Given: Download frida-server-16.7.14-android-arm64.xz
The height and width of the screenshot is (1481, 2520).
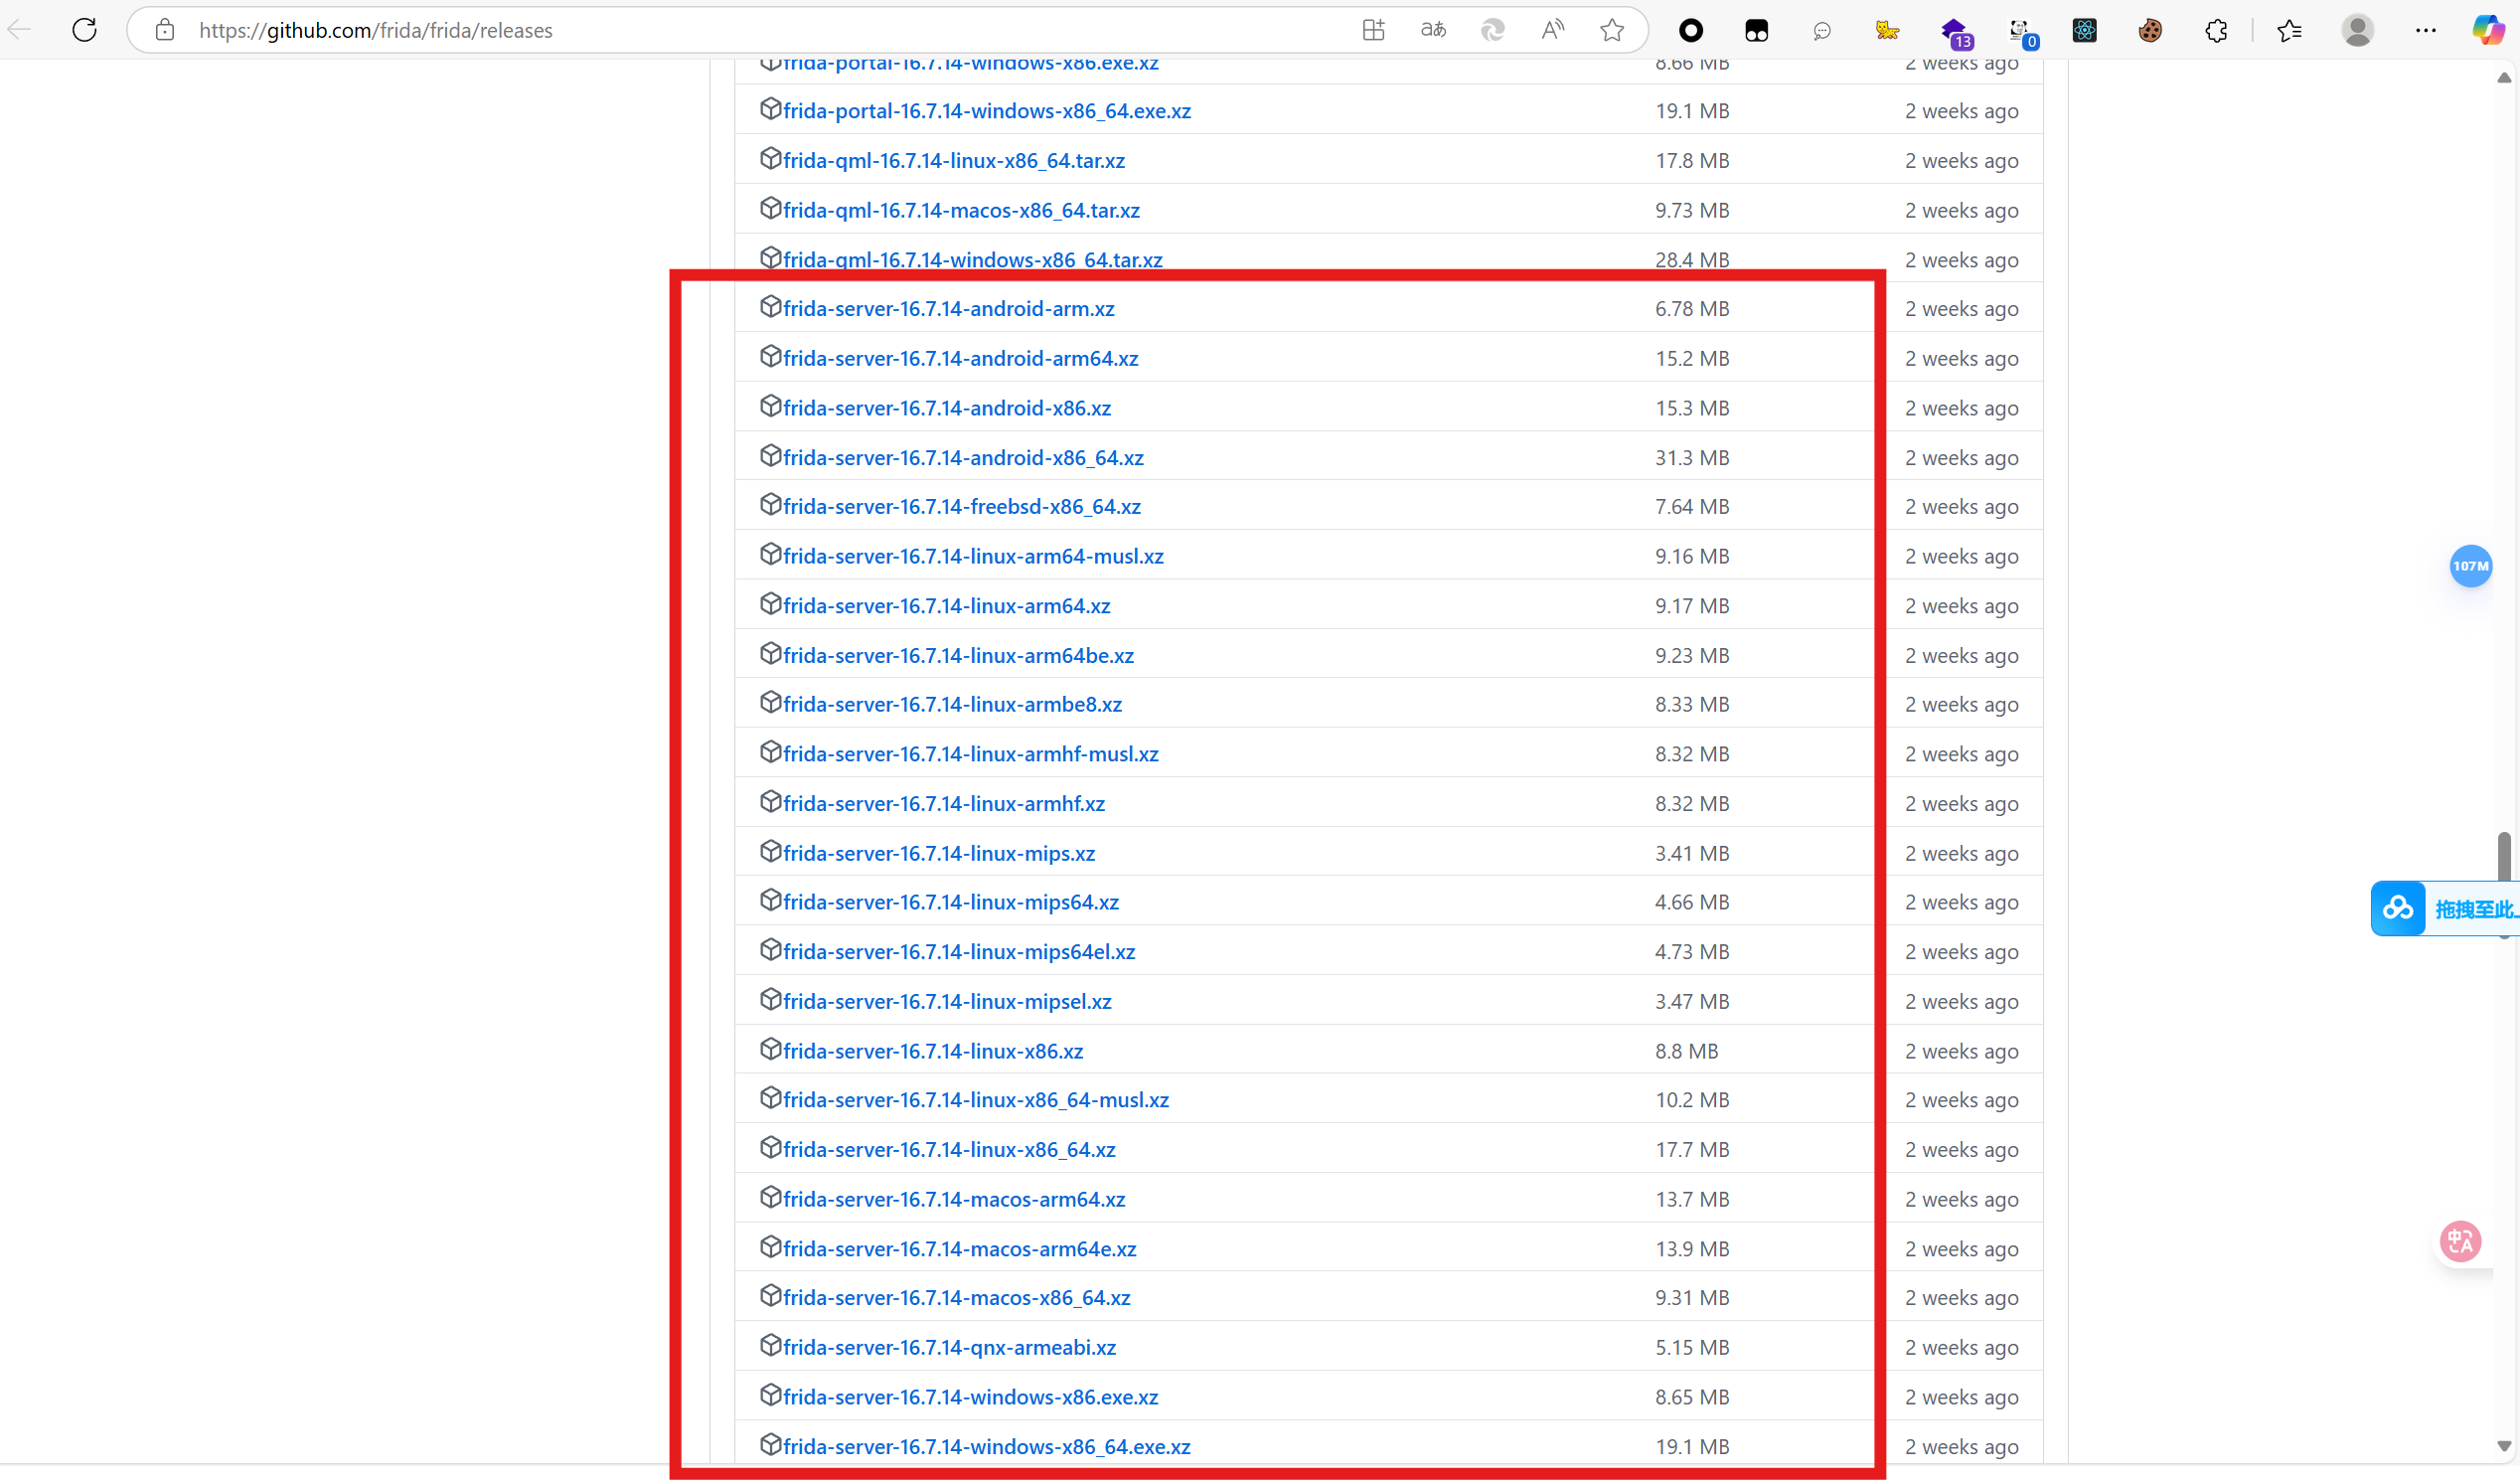Looking at the screenshot, I should [961, 358].
